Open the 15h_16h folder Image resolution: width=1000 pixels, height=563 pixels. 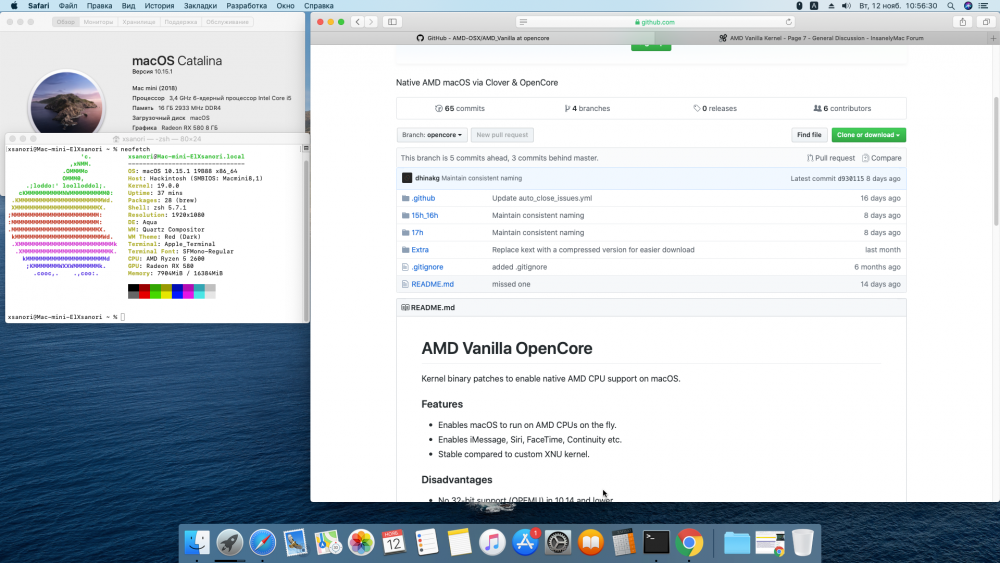coord(425,216)
